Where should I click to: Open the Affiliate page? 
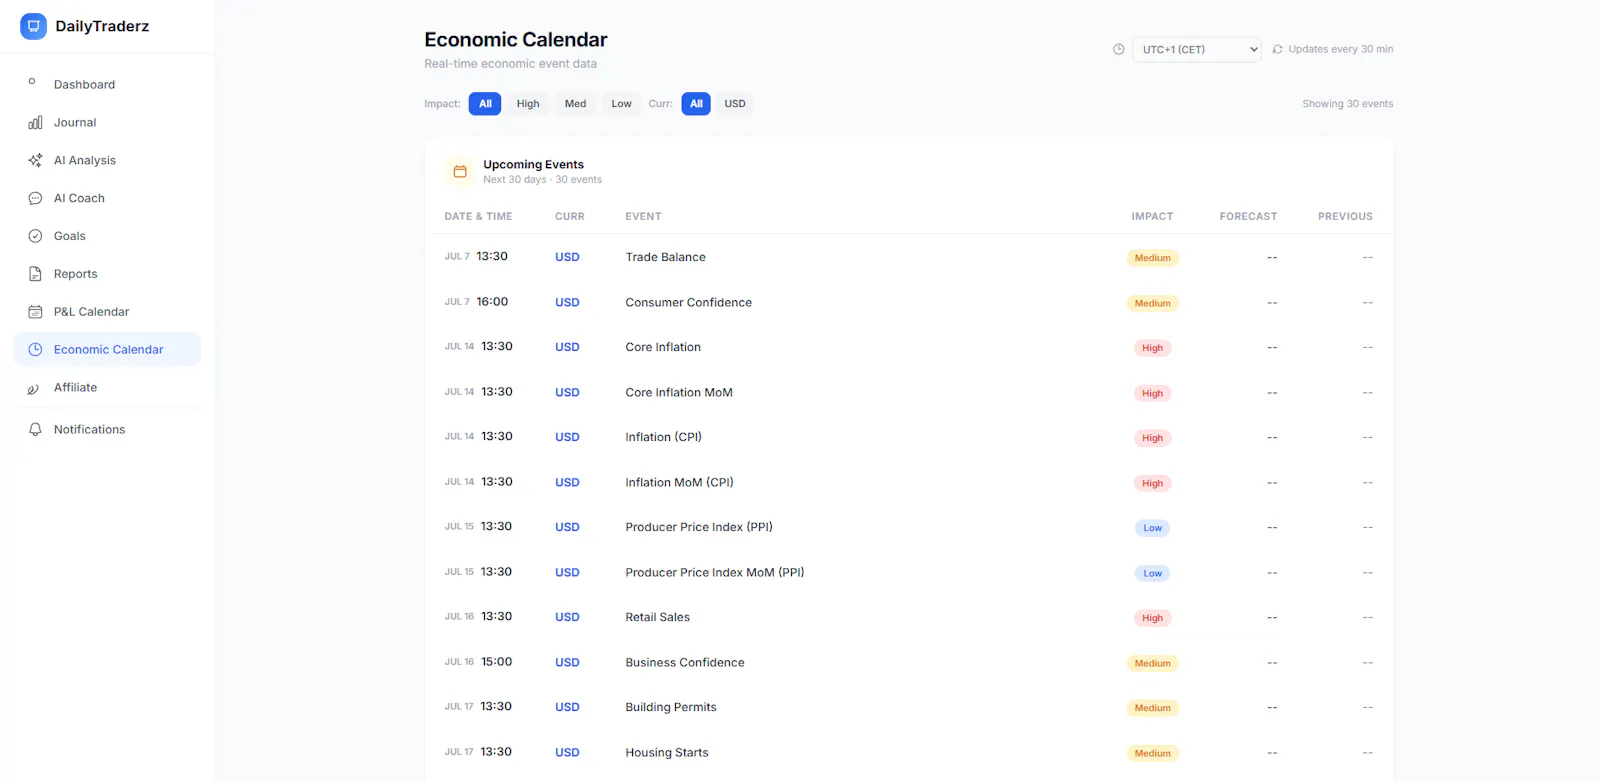point(107,387)
